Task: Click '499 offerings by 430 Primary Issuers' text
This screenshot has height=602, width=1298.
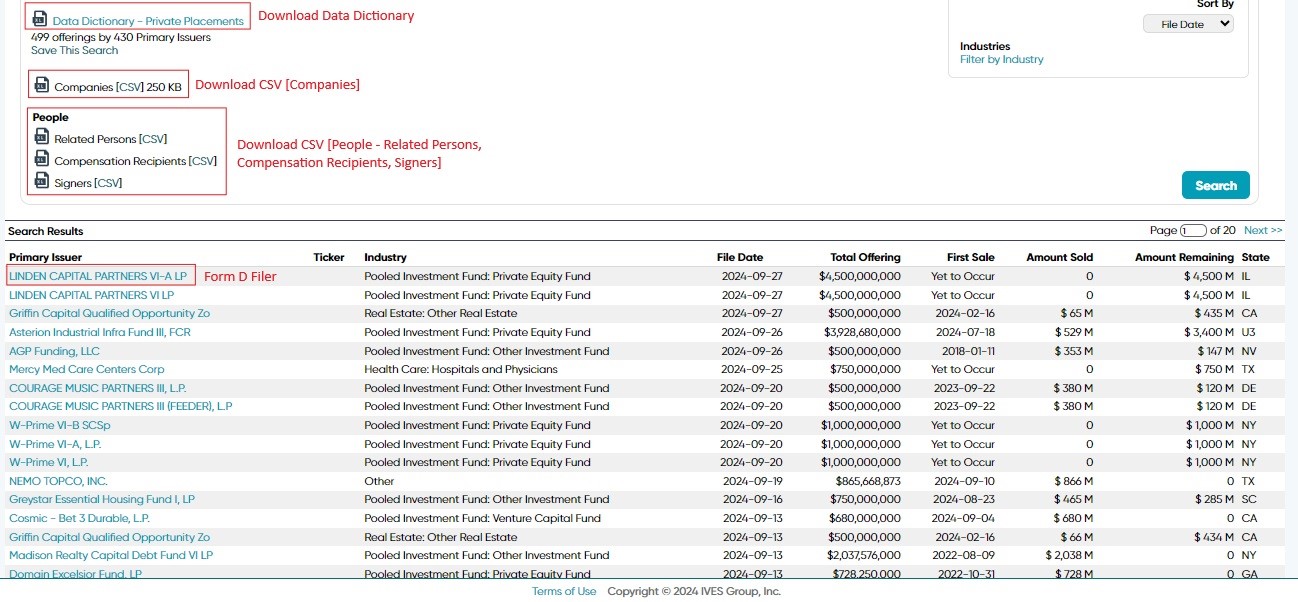Action: [x=121, y=37]
